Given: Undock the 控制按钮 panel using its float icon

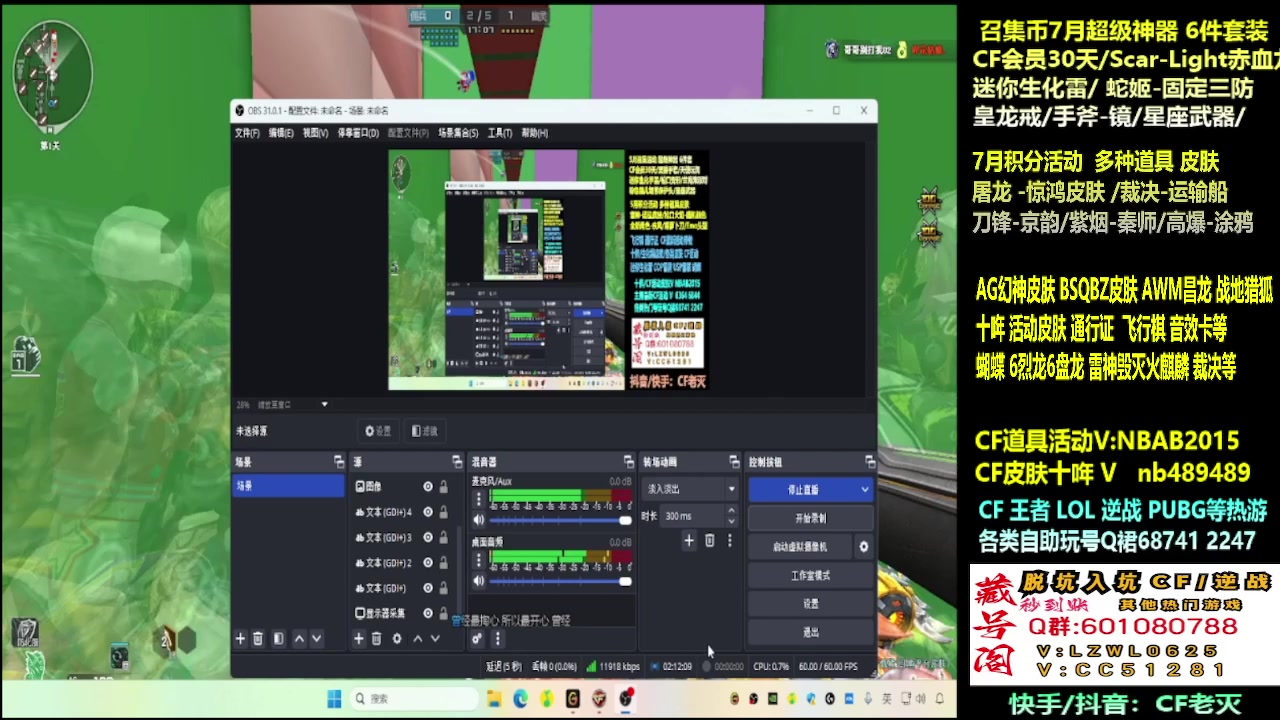Looking at the screenshot, I should click(870, 462).
